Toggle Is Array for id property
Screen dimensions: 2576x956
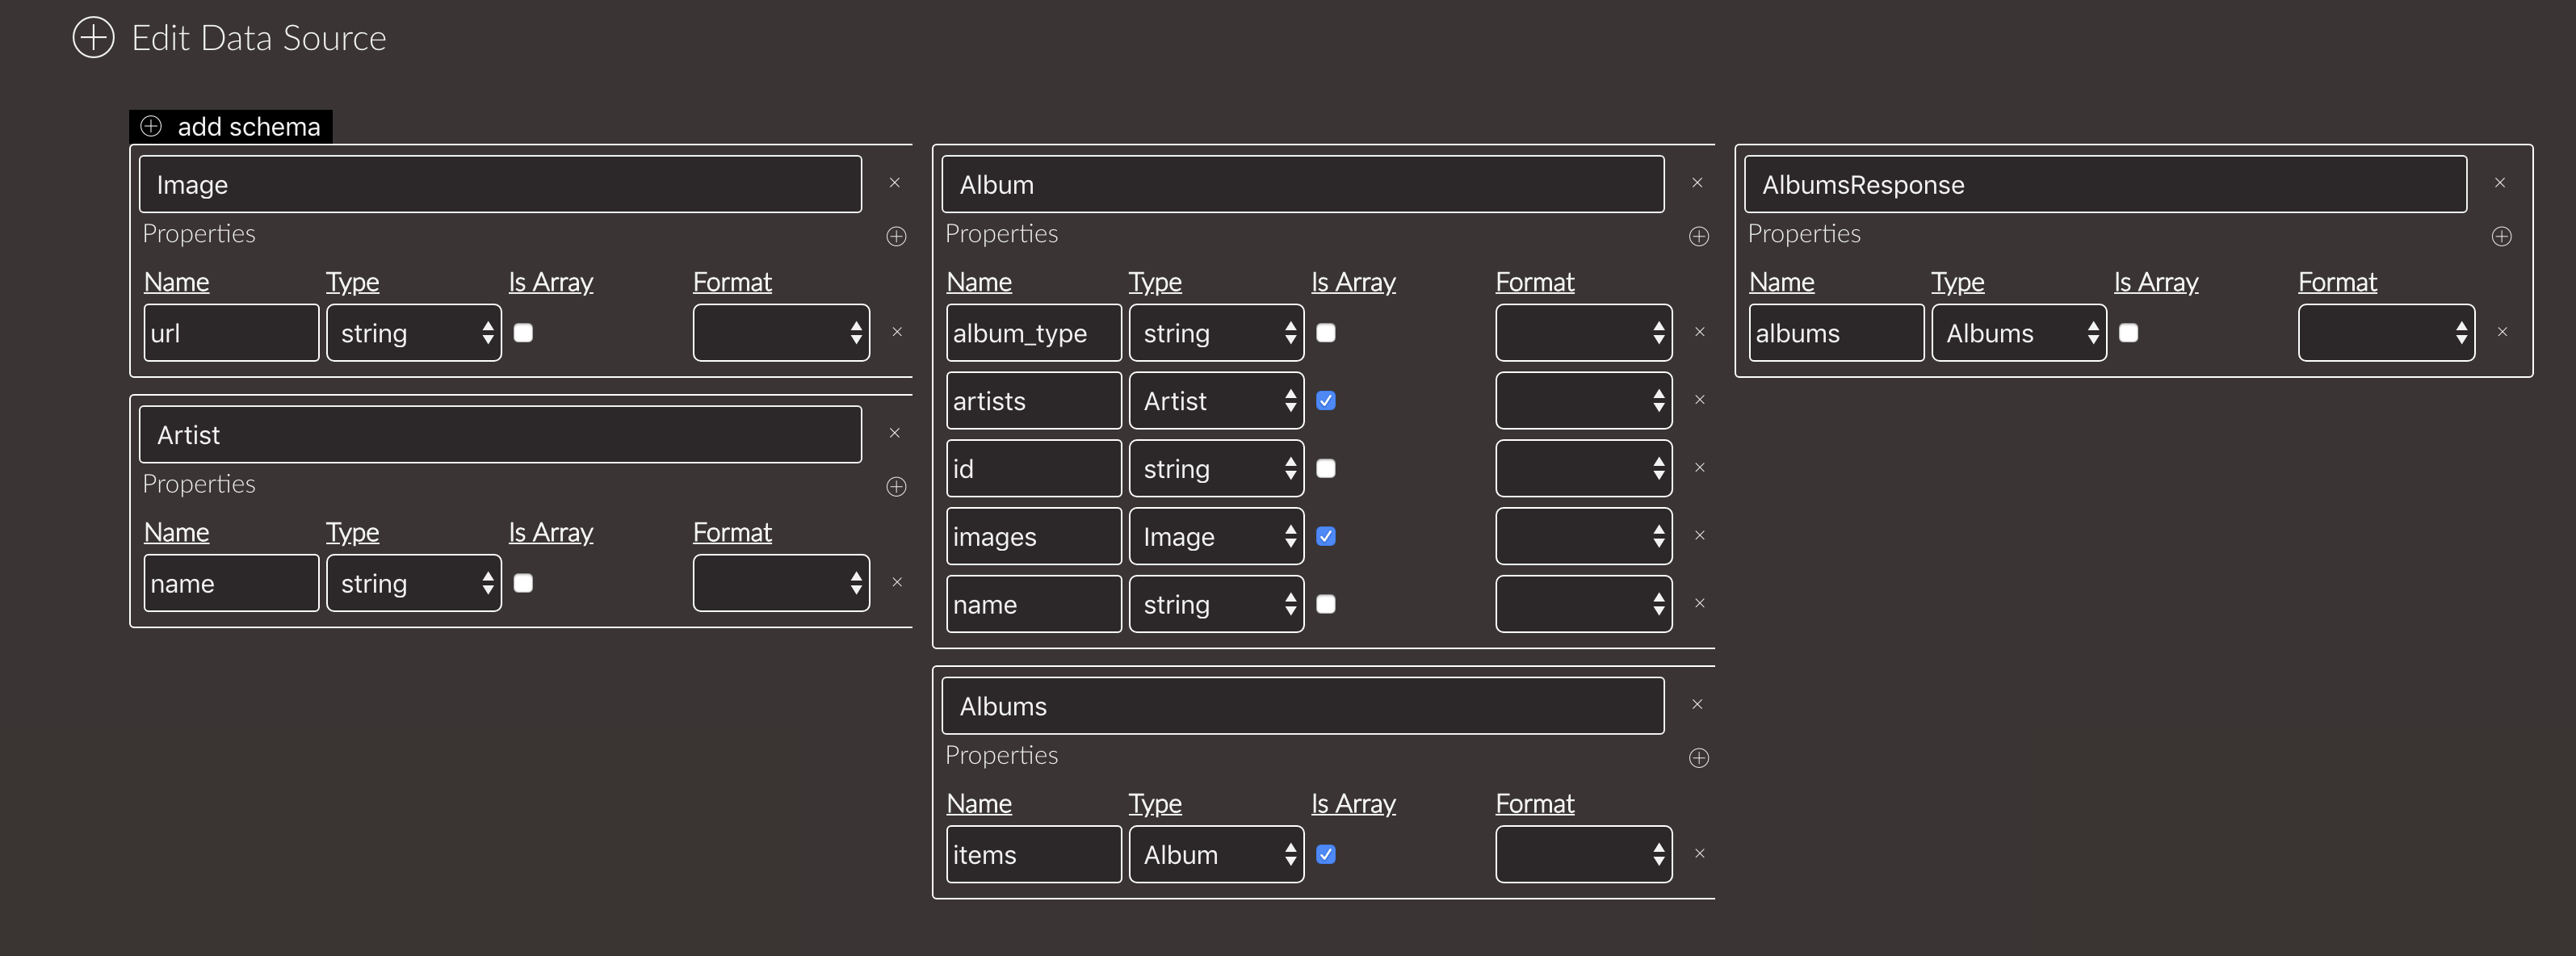click(x=1326, y=469)
